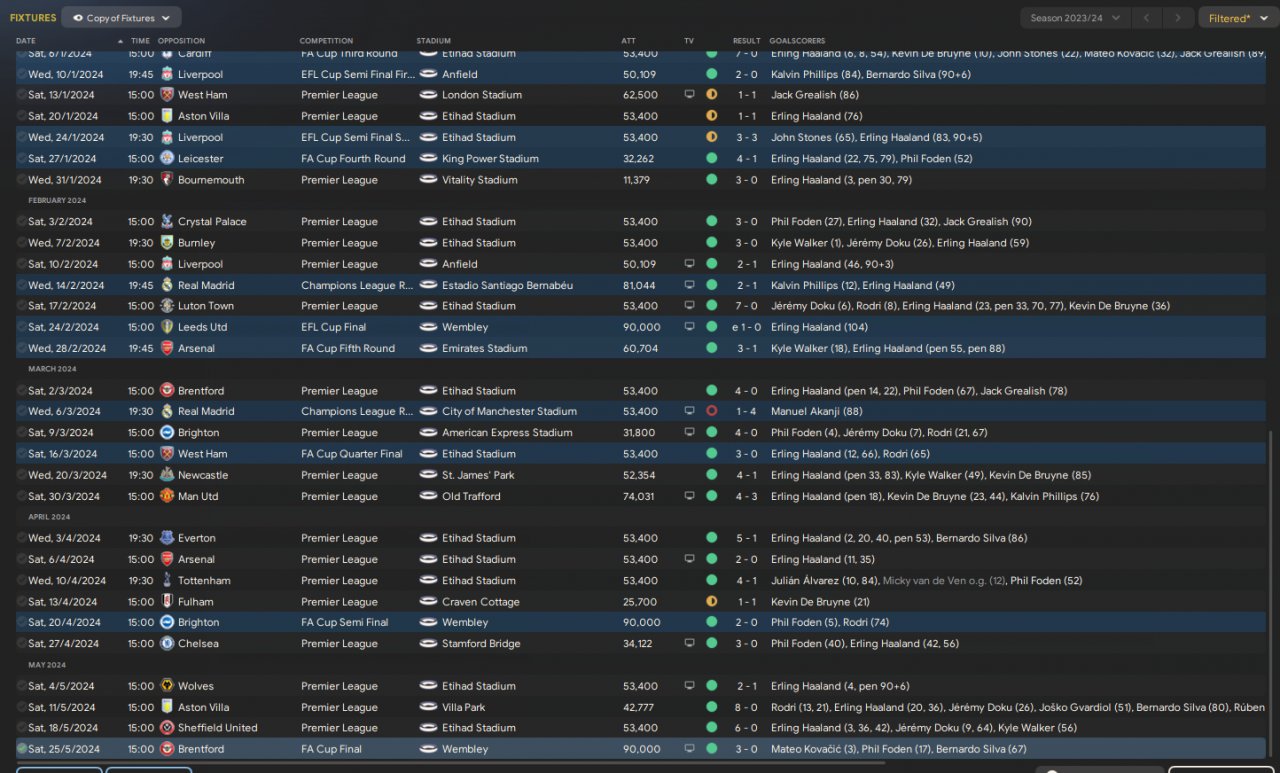Click 'Micky van de Ven o.g. (12)' goalscorer
Image resolution: width=1280 pixels, height=773 pixels.
[x=944, y=580]
